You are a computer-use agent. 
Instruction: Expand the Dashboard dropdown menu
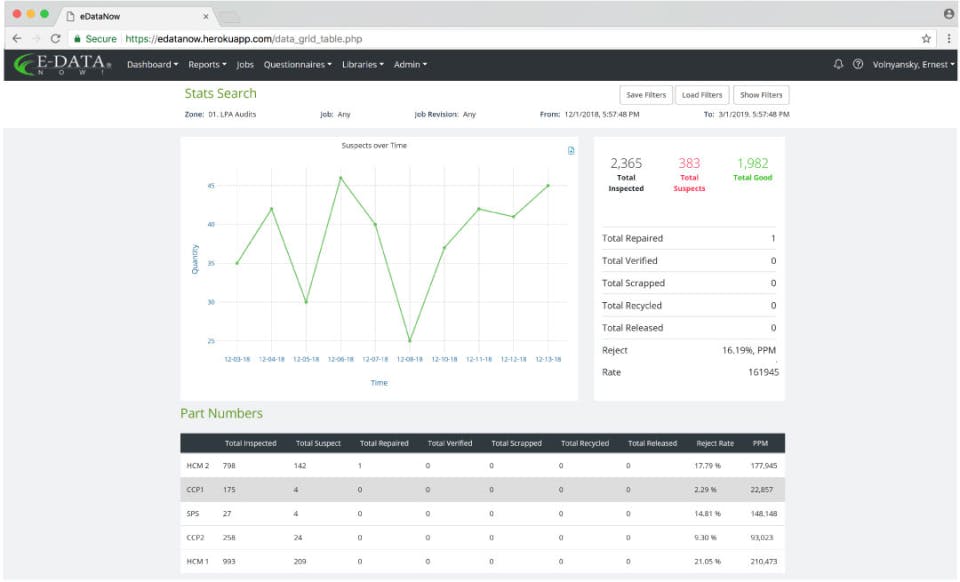coord(152,65)
